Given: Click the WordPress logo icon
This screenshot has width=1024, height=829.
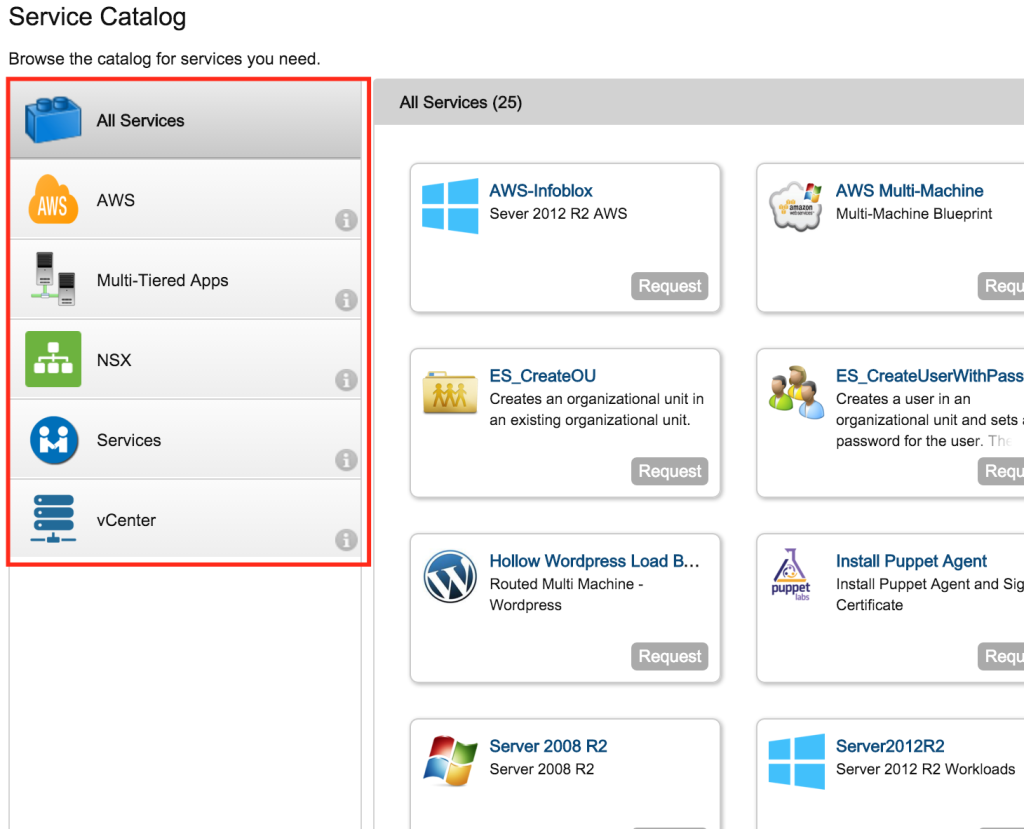Looking at the screenshot, I should (450, 577).
